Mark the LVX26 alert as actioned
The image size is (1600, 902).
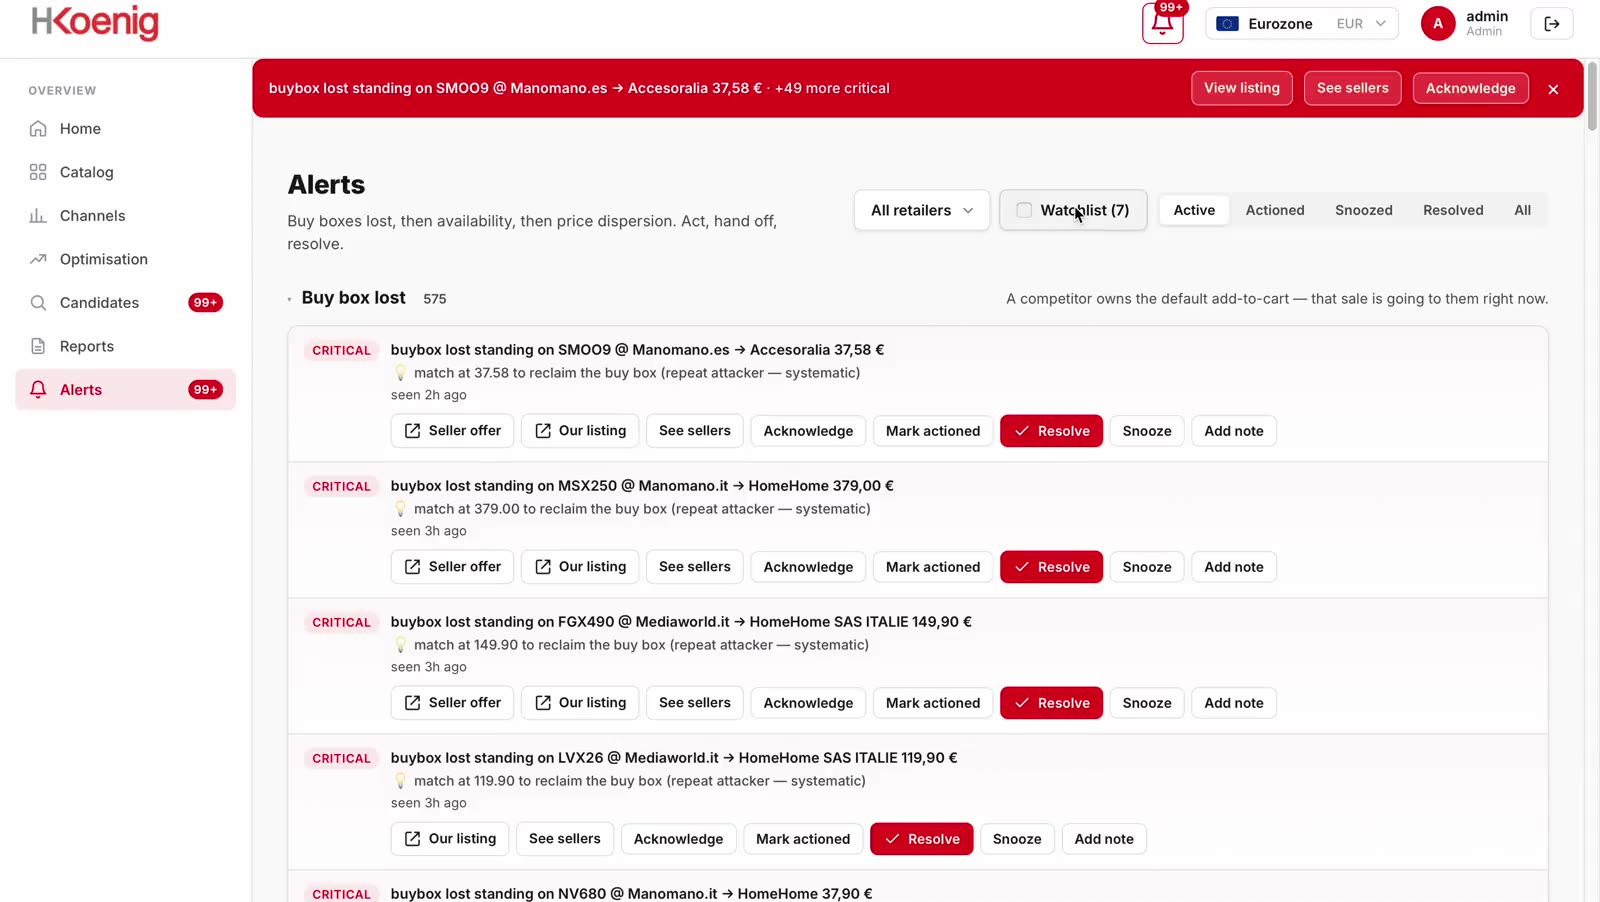click(x=803, y=839)
